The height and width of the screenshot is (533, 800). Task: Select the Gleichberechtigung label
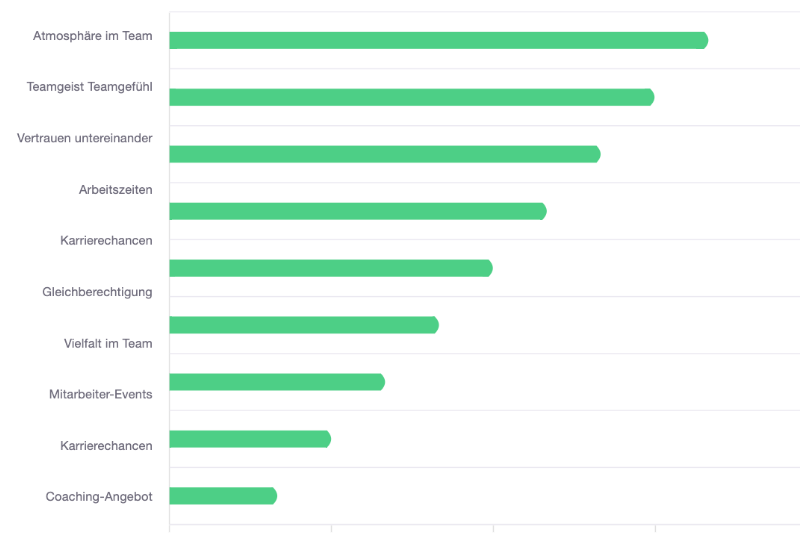point(97,292)
